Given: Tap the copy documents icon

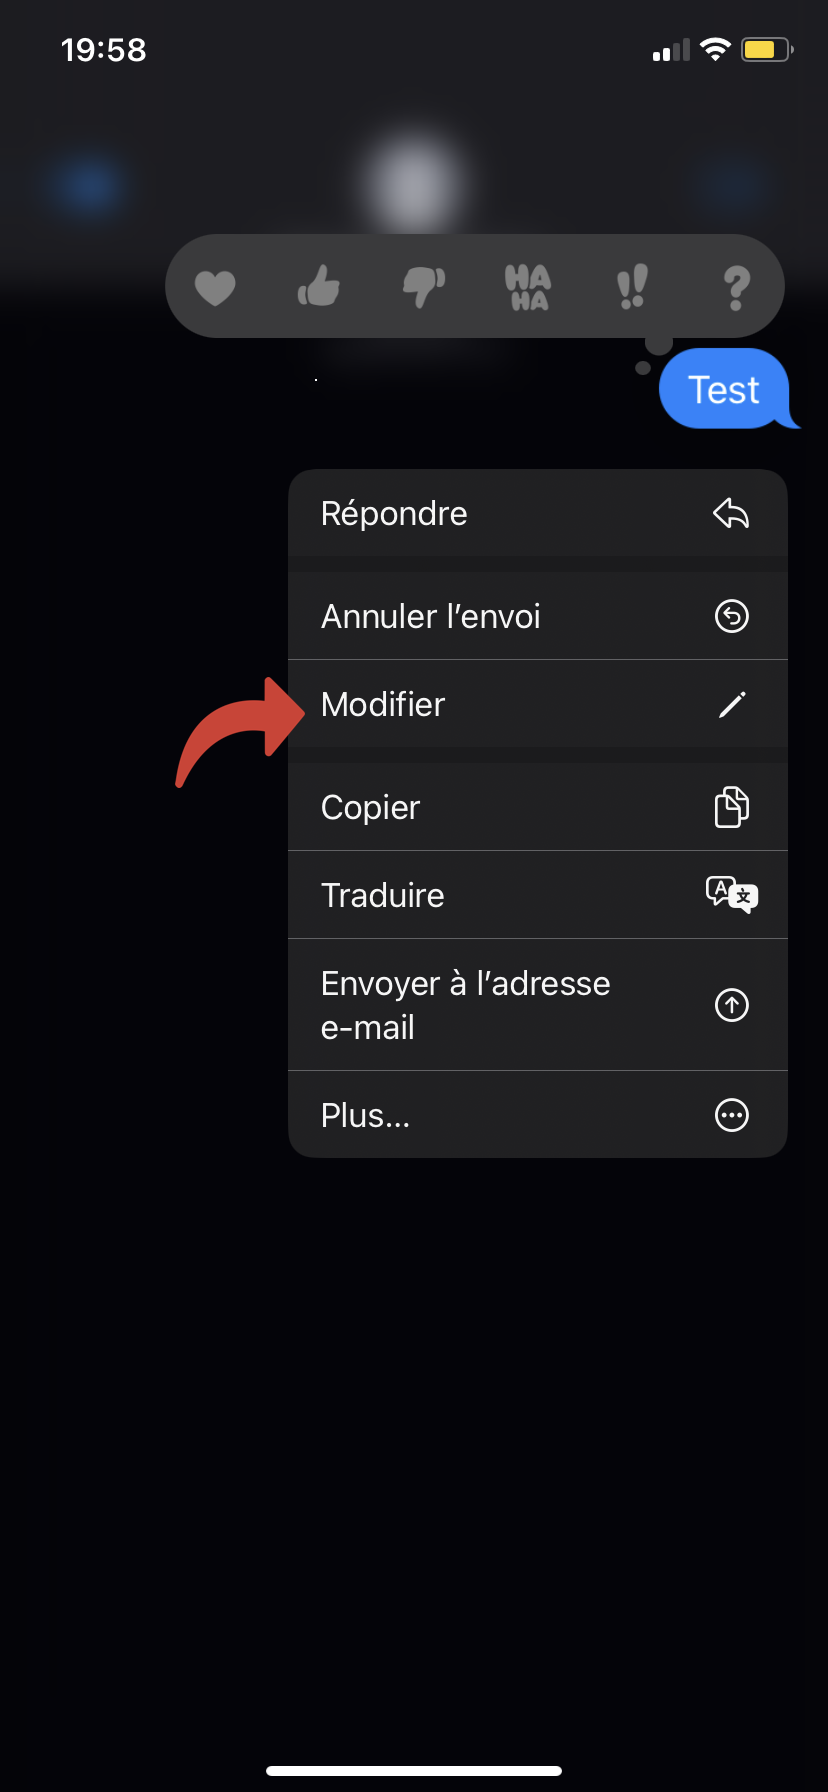Looking at the screenshot, I should tap(732, 807).
